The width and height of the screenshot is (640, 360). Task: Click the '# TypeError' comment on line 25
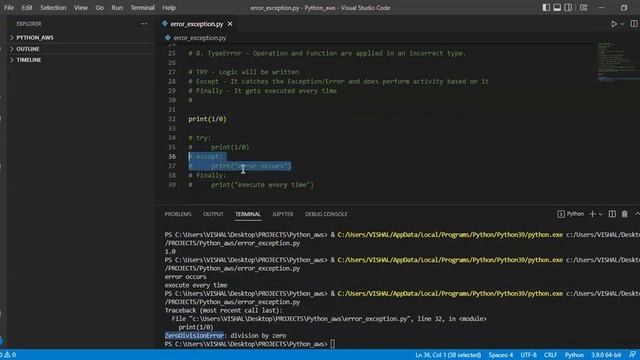point(327,53)
